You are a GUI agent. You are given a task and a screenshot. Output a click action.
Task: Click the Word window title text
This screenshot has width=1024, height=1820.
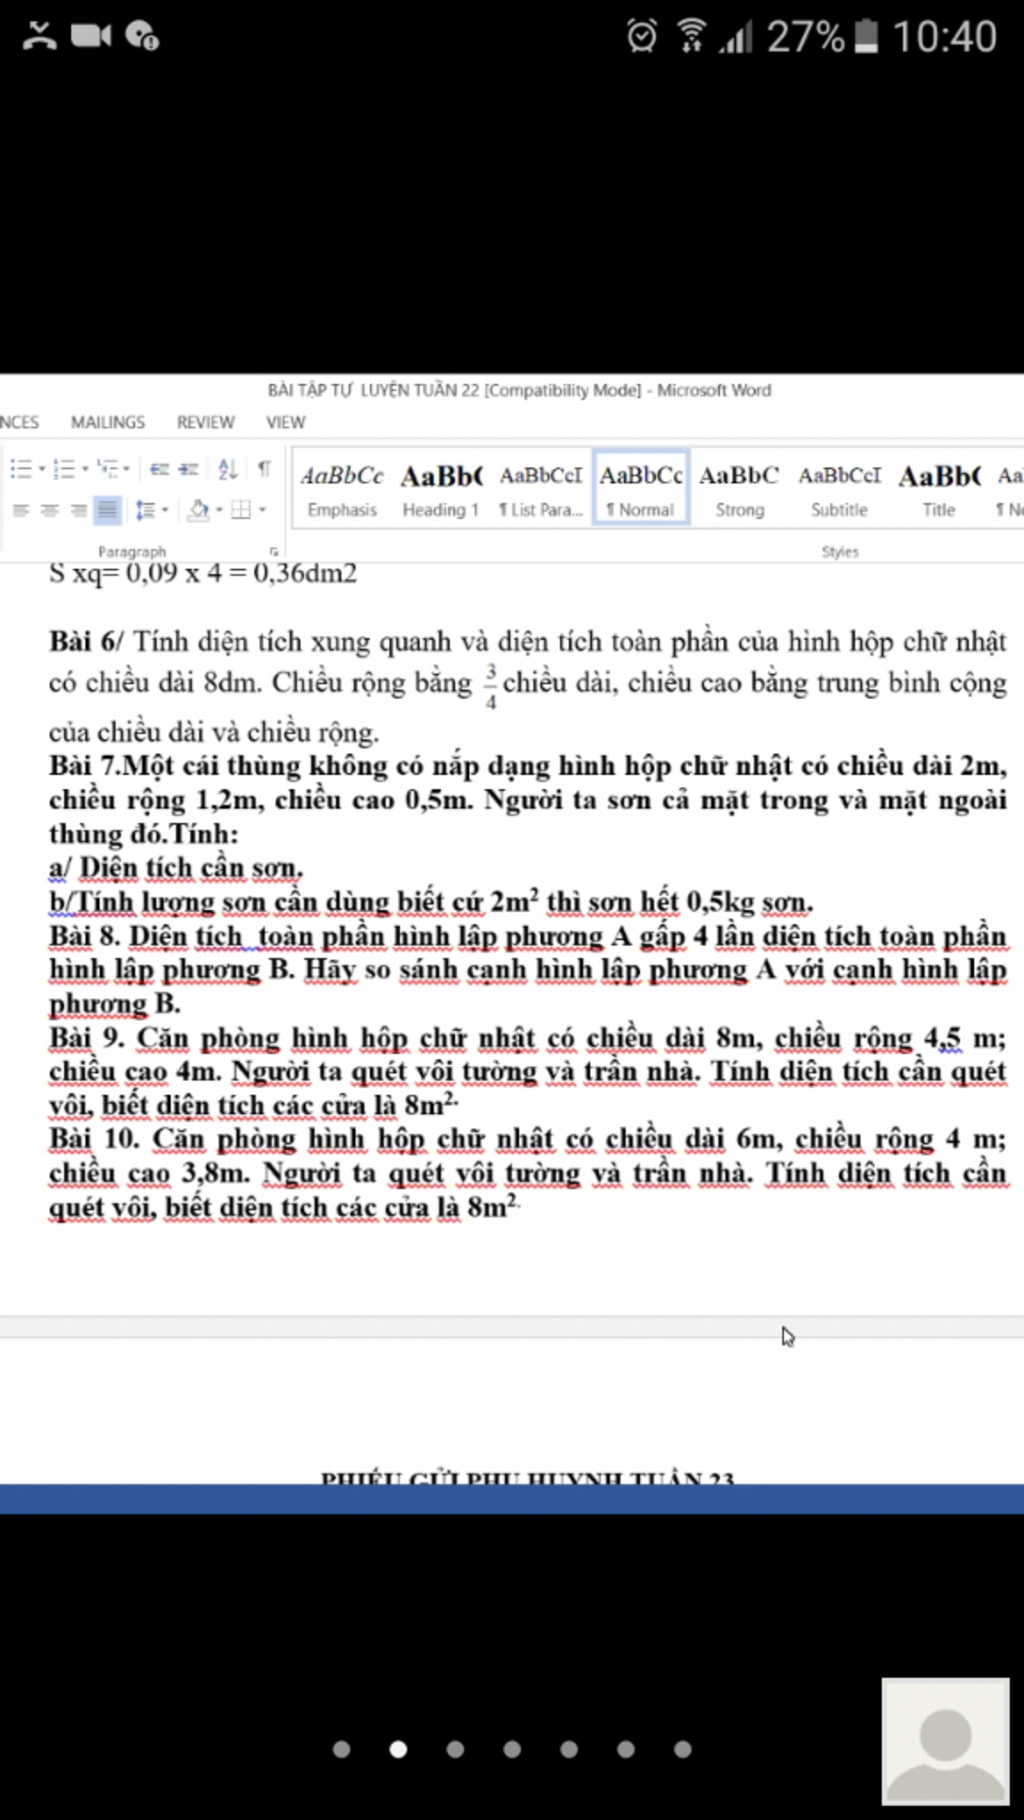click(519, 390)
